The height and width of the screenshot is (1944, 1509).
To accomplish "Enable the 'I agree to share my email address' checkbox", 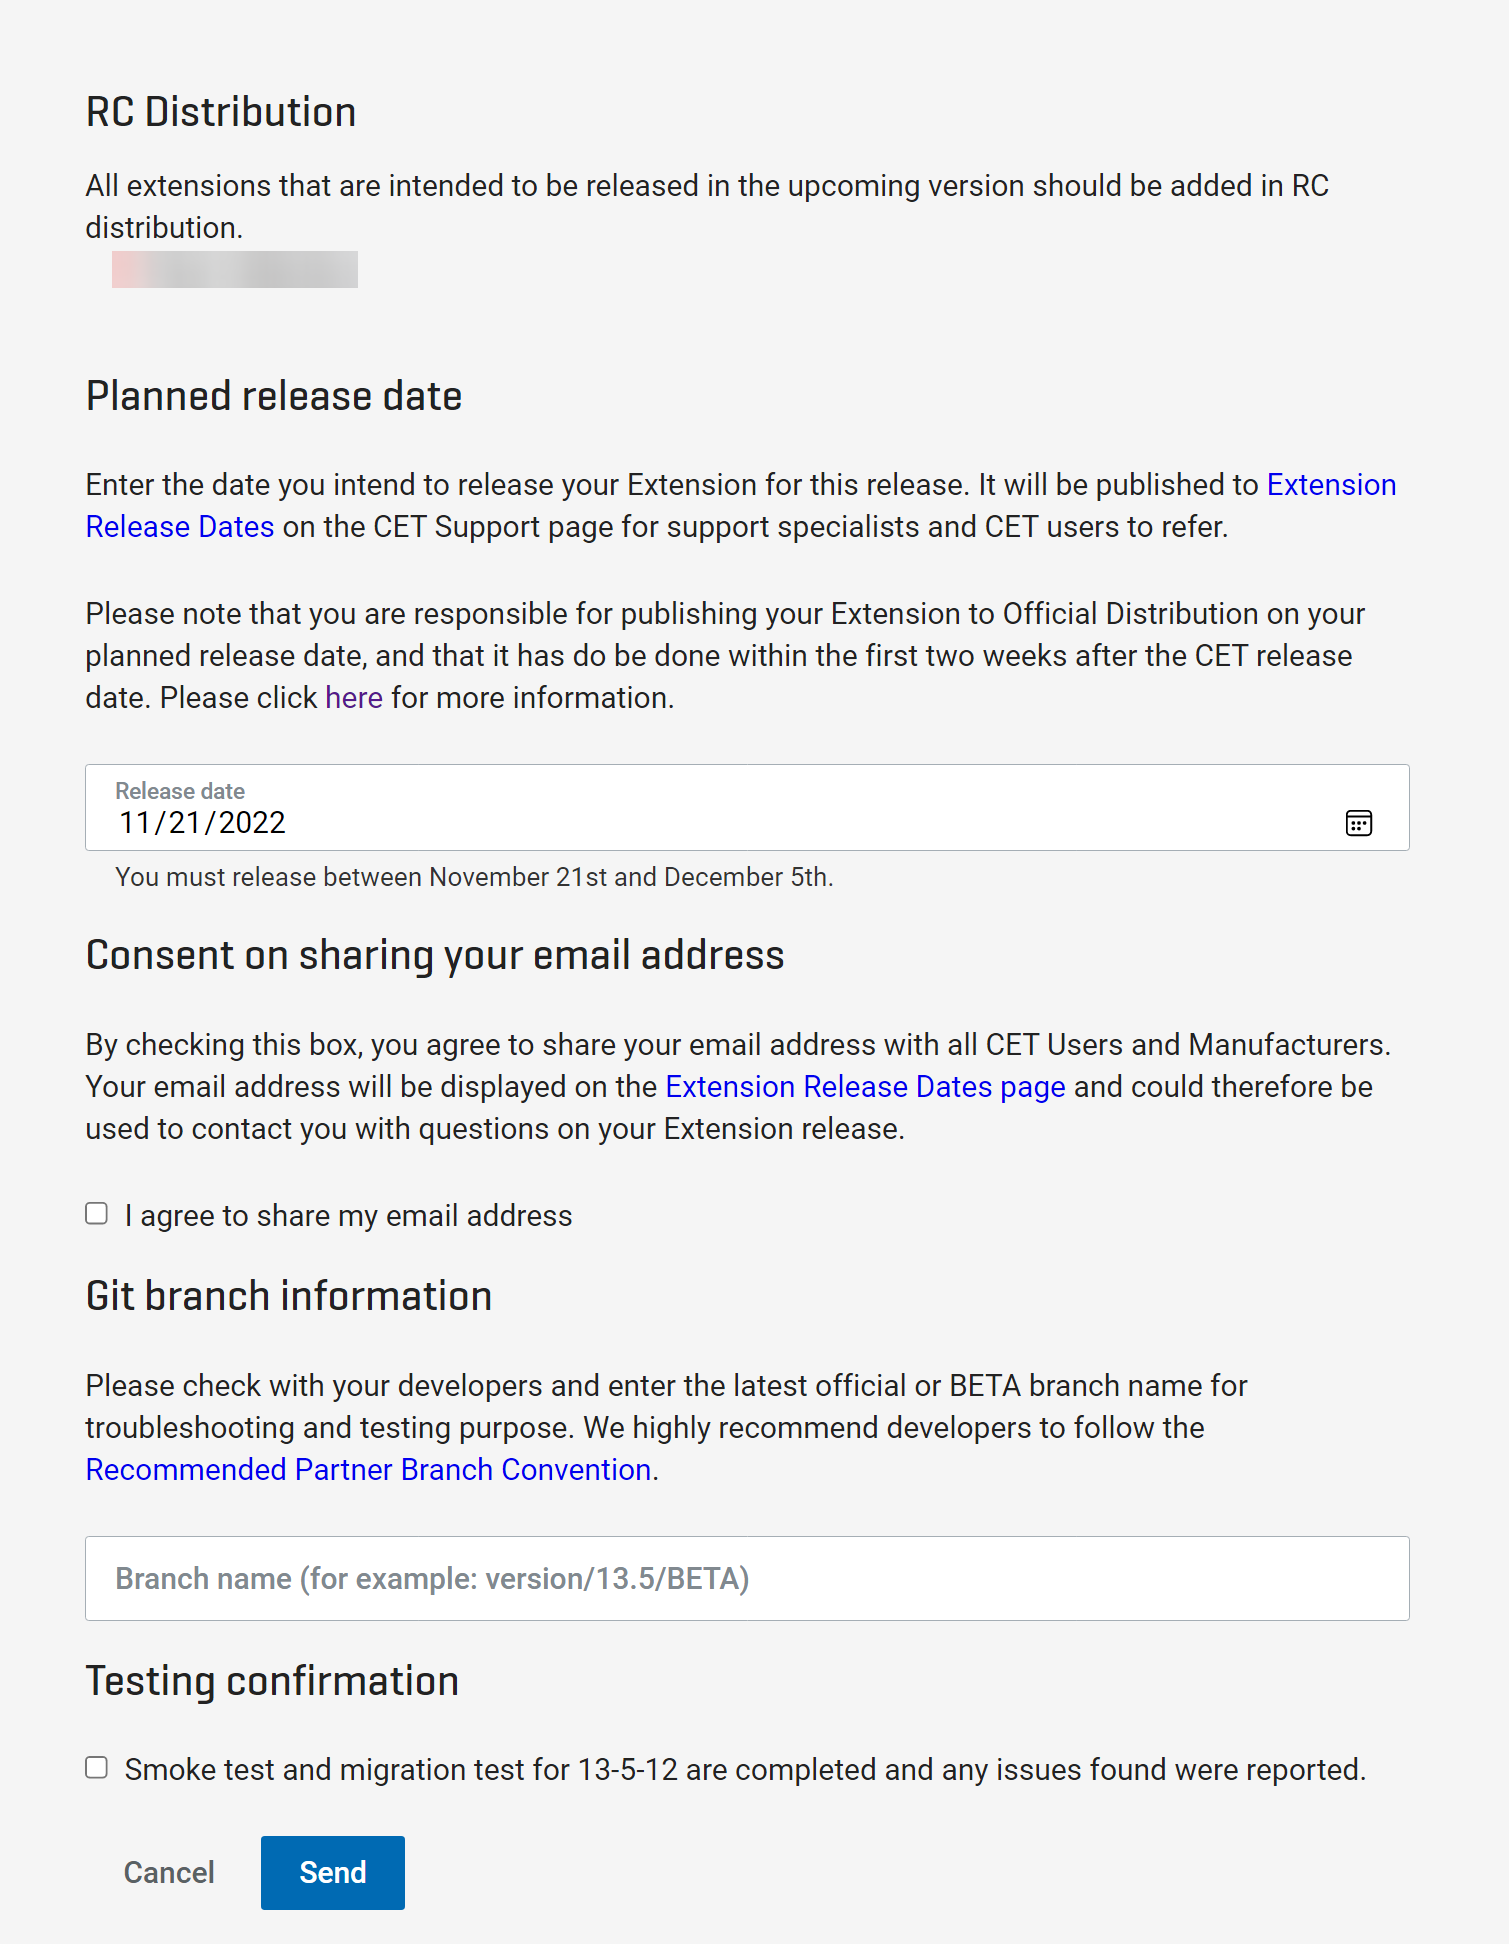I will click(x=96, y=1213).
